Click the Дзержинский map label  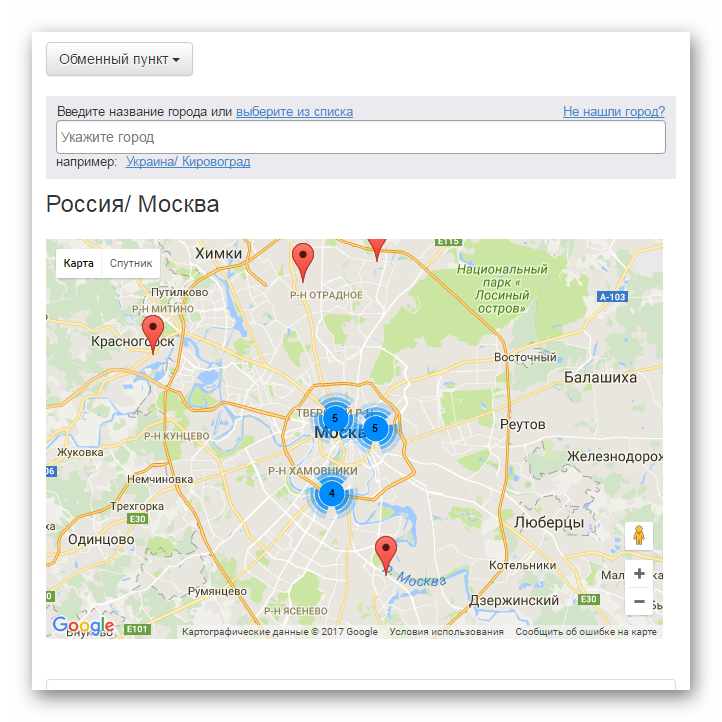[514, 600]
